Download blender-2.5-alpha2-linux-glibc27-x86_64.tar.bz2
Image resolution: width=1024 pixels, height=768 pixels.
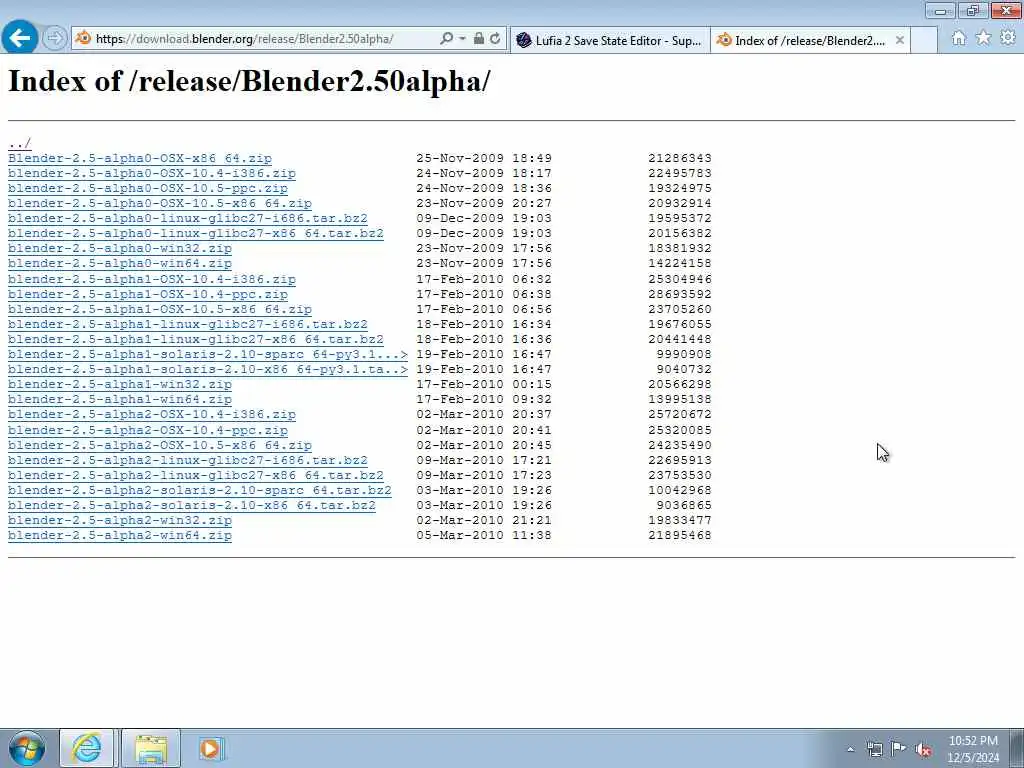point(196,475)
